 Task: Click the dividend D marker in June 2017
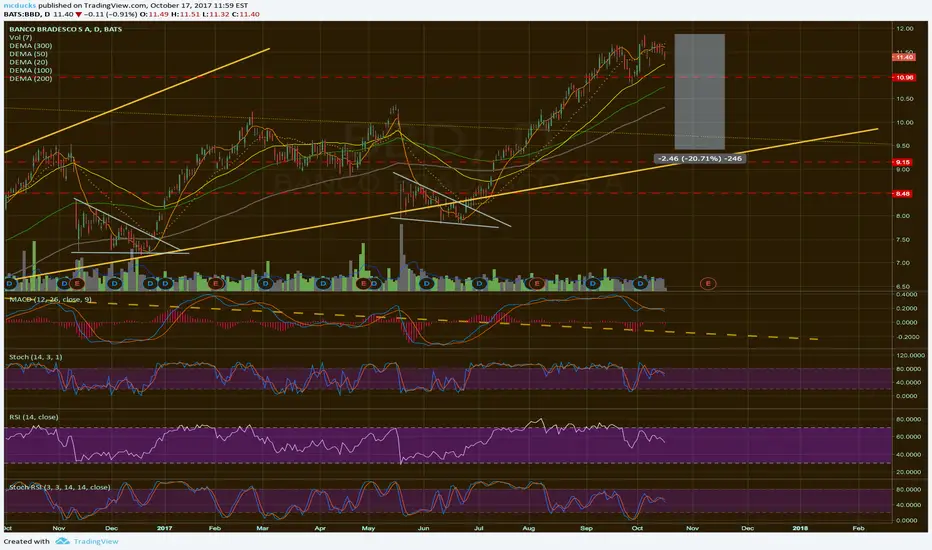pos(426,284)
